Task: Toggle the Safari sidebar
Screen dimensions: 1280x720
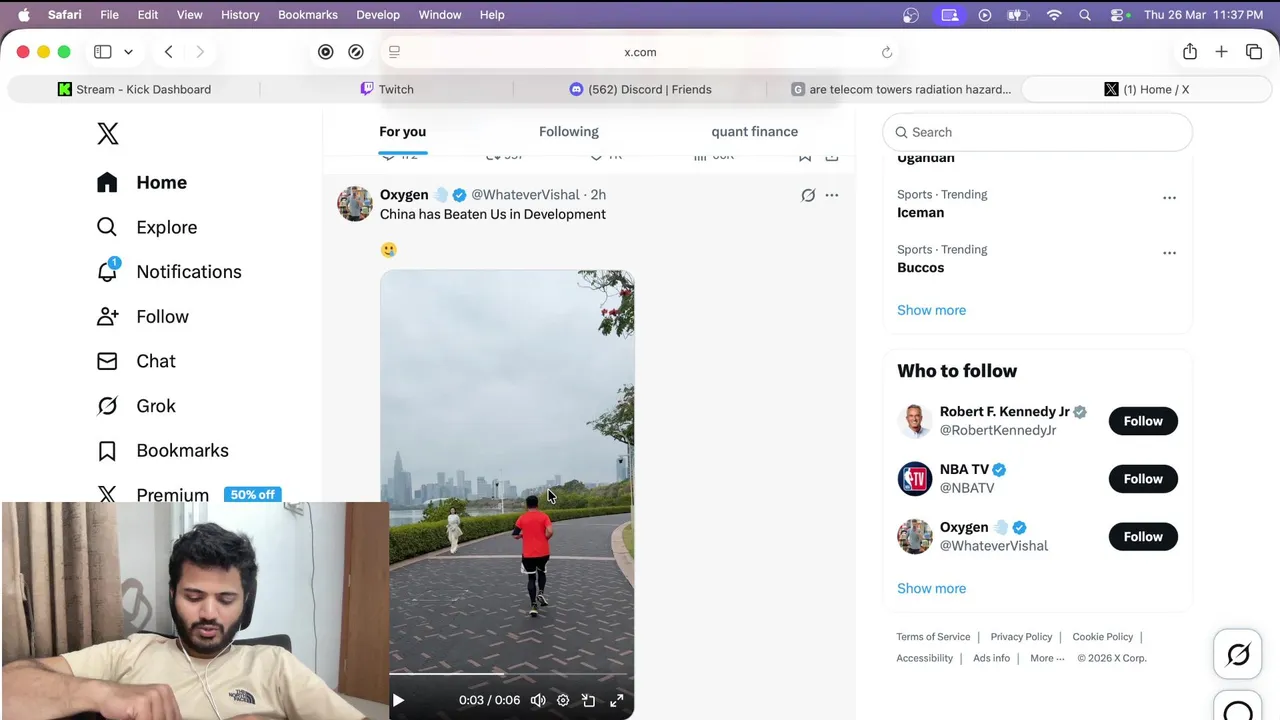Action: click(102, 52)
